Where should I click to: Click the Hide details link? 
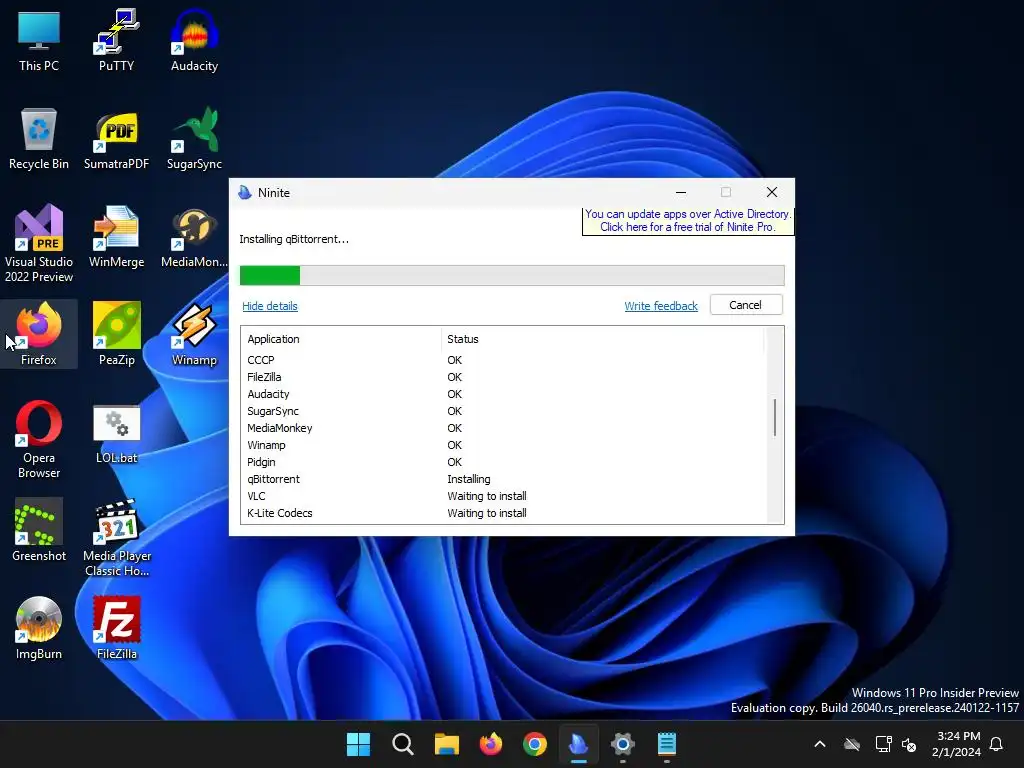tap(270, 306)
